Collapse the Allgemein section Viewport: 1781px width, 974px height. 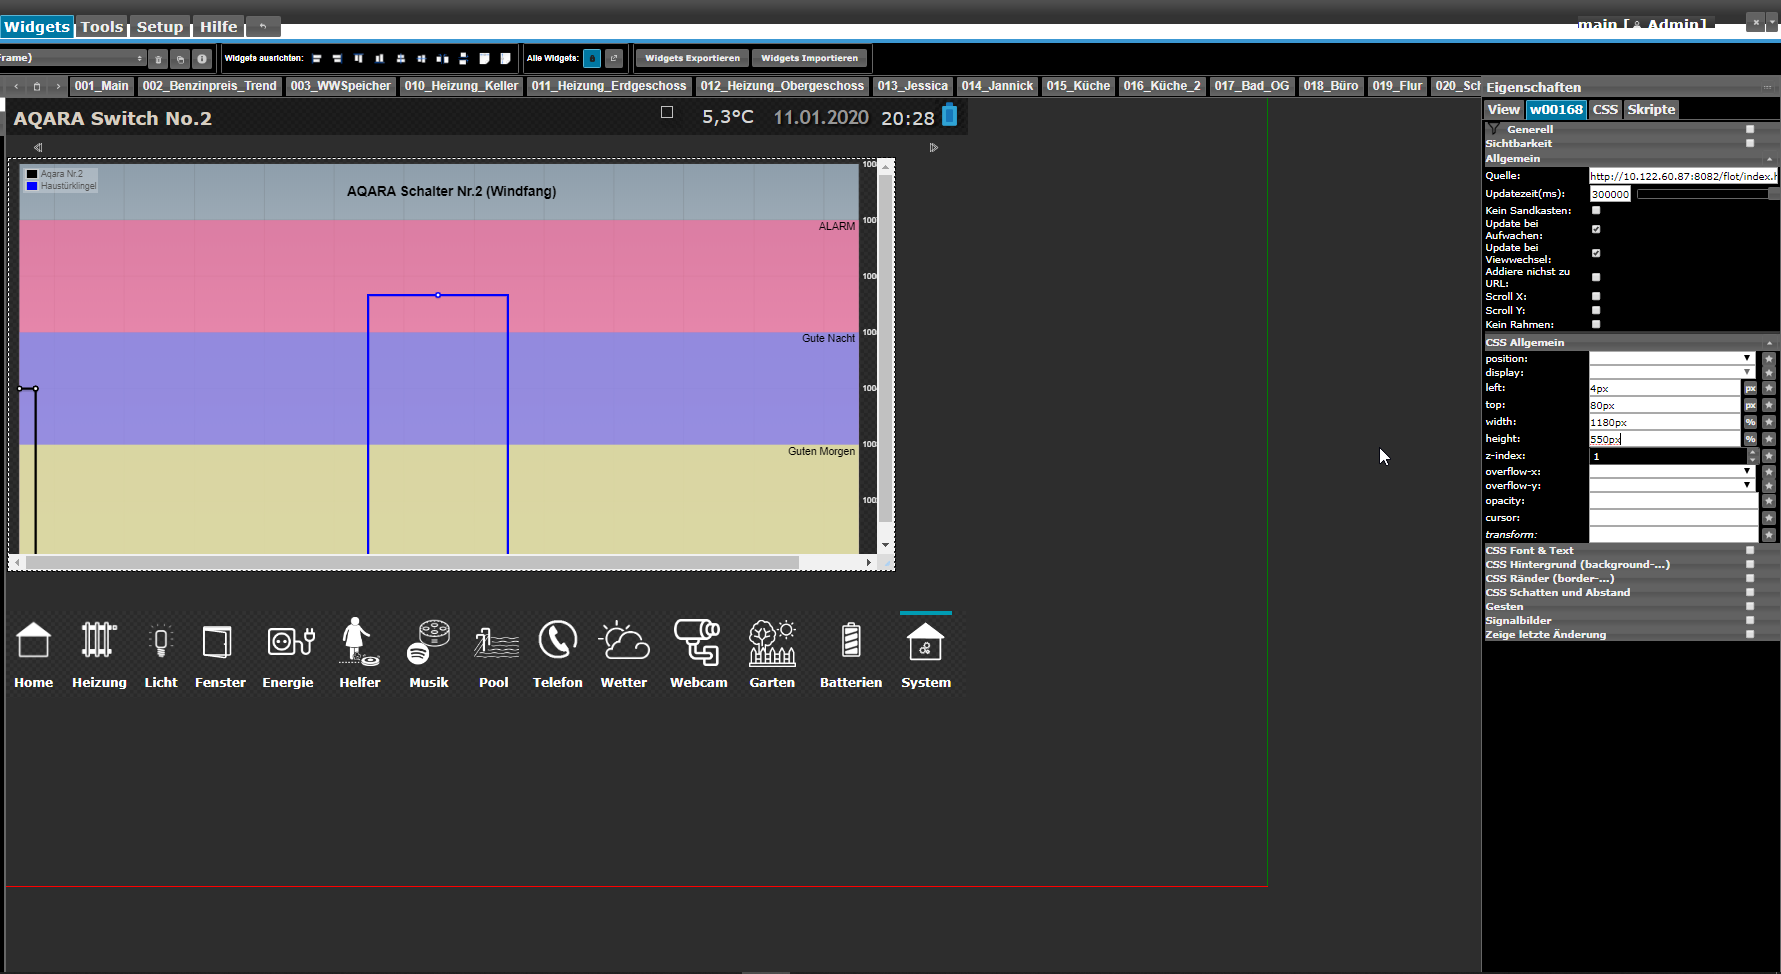click(1769, 159)
